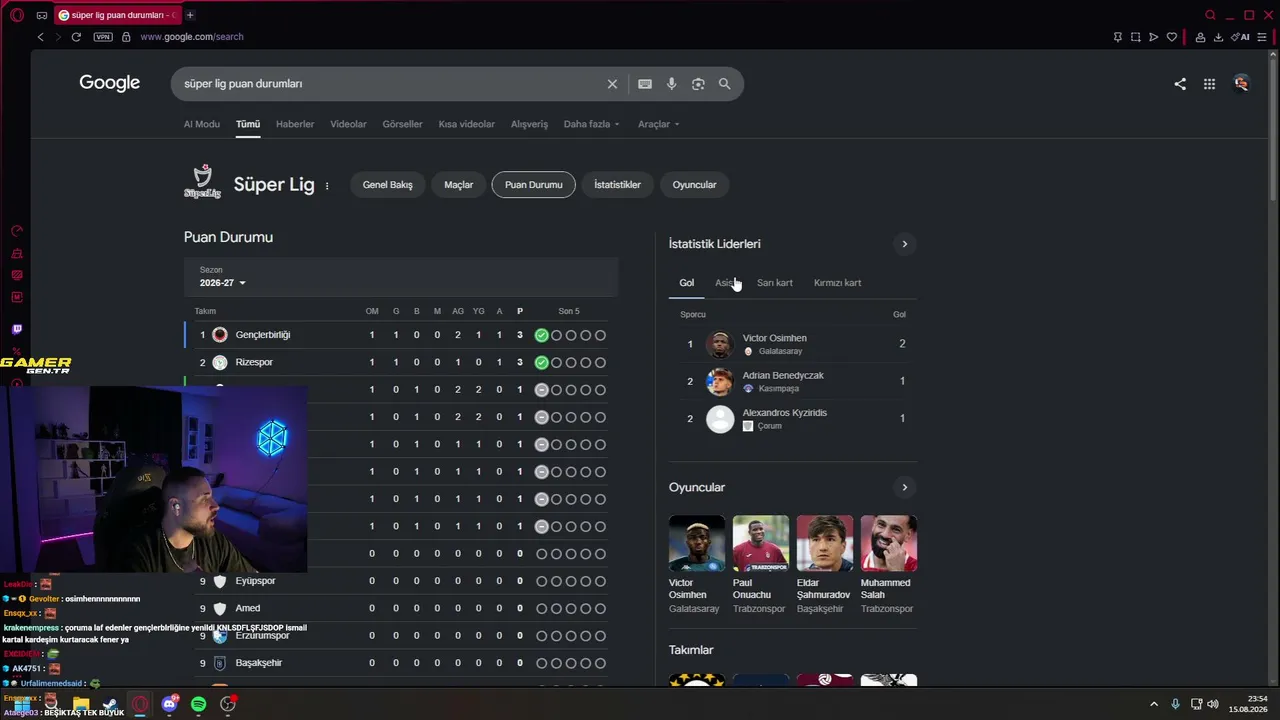
Task: Submit search with the magnifier button
Action: coord(725,84)
